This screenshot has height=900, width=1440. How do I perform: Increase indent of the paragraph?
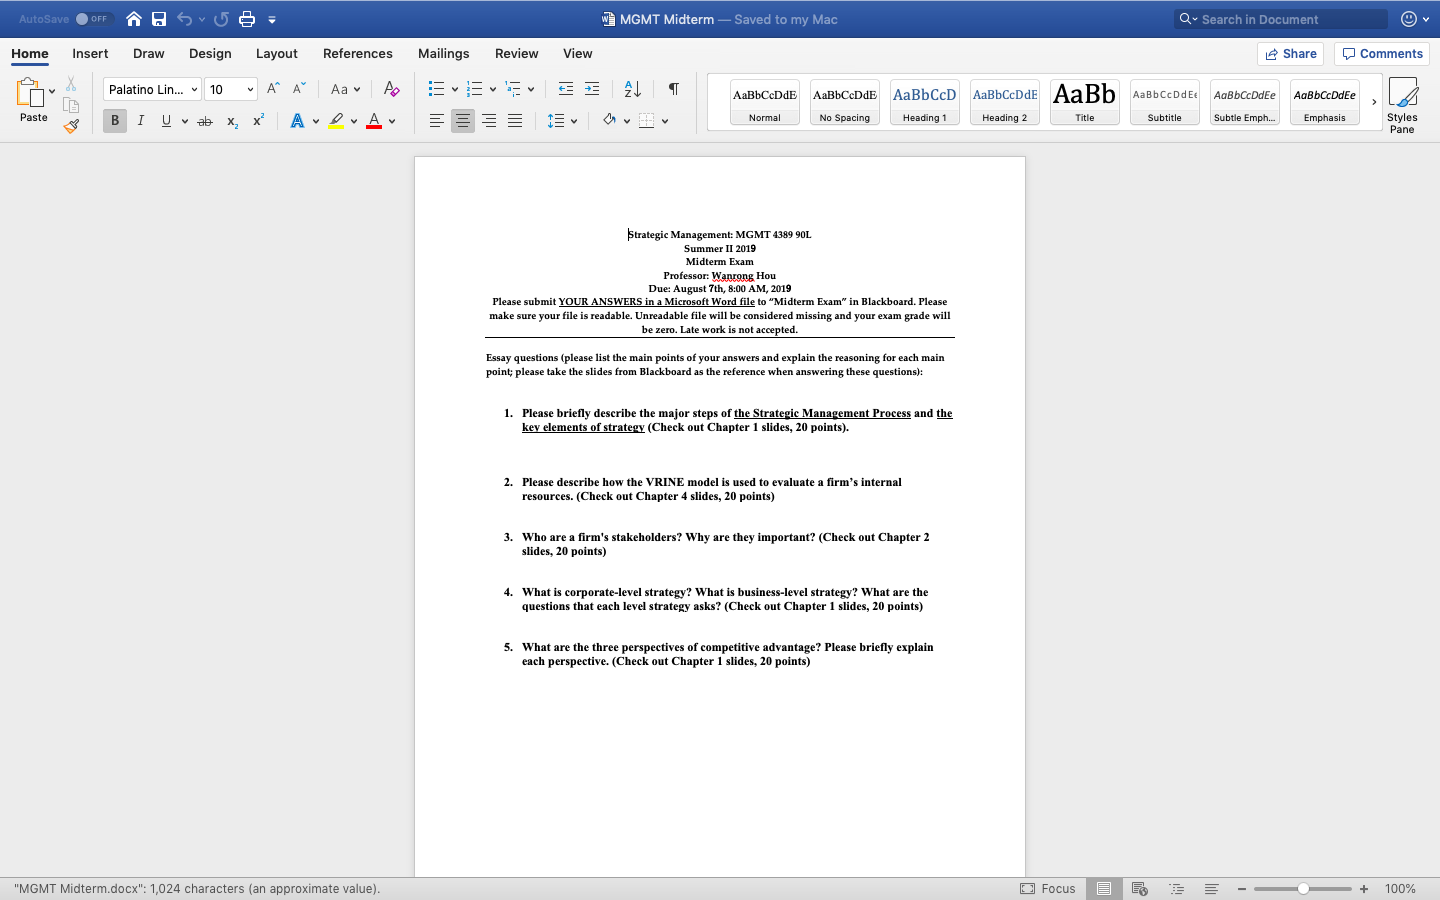point(592,89)
